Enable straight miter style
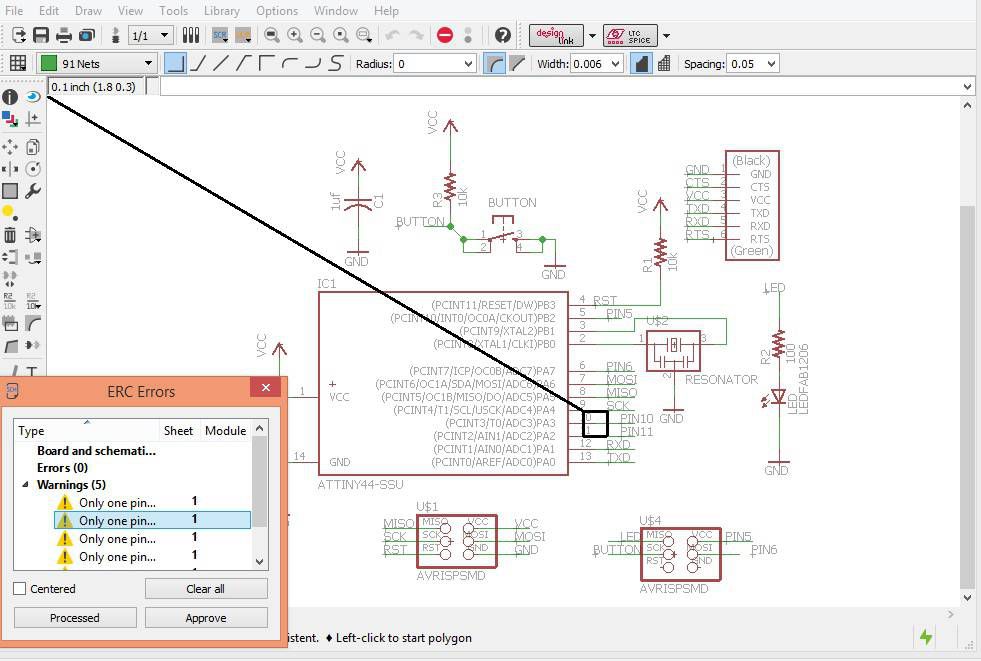Screen dimensions: 981x661 [x=517, y=63]
